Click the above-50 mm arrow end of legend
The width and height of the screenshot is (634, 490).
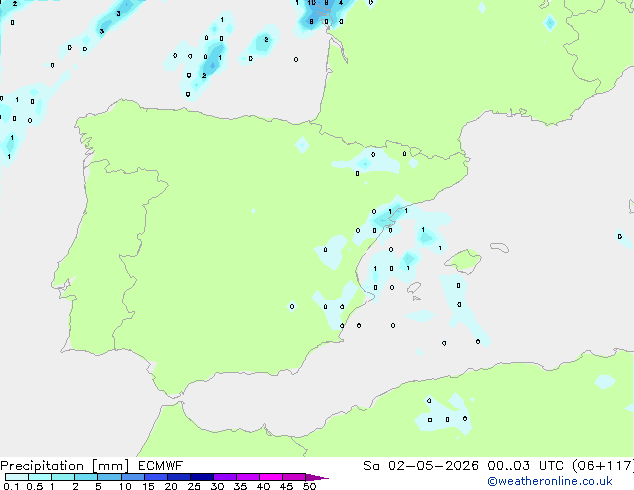click(317, 477)
